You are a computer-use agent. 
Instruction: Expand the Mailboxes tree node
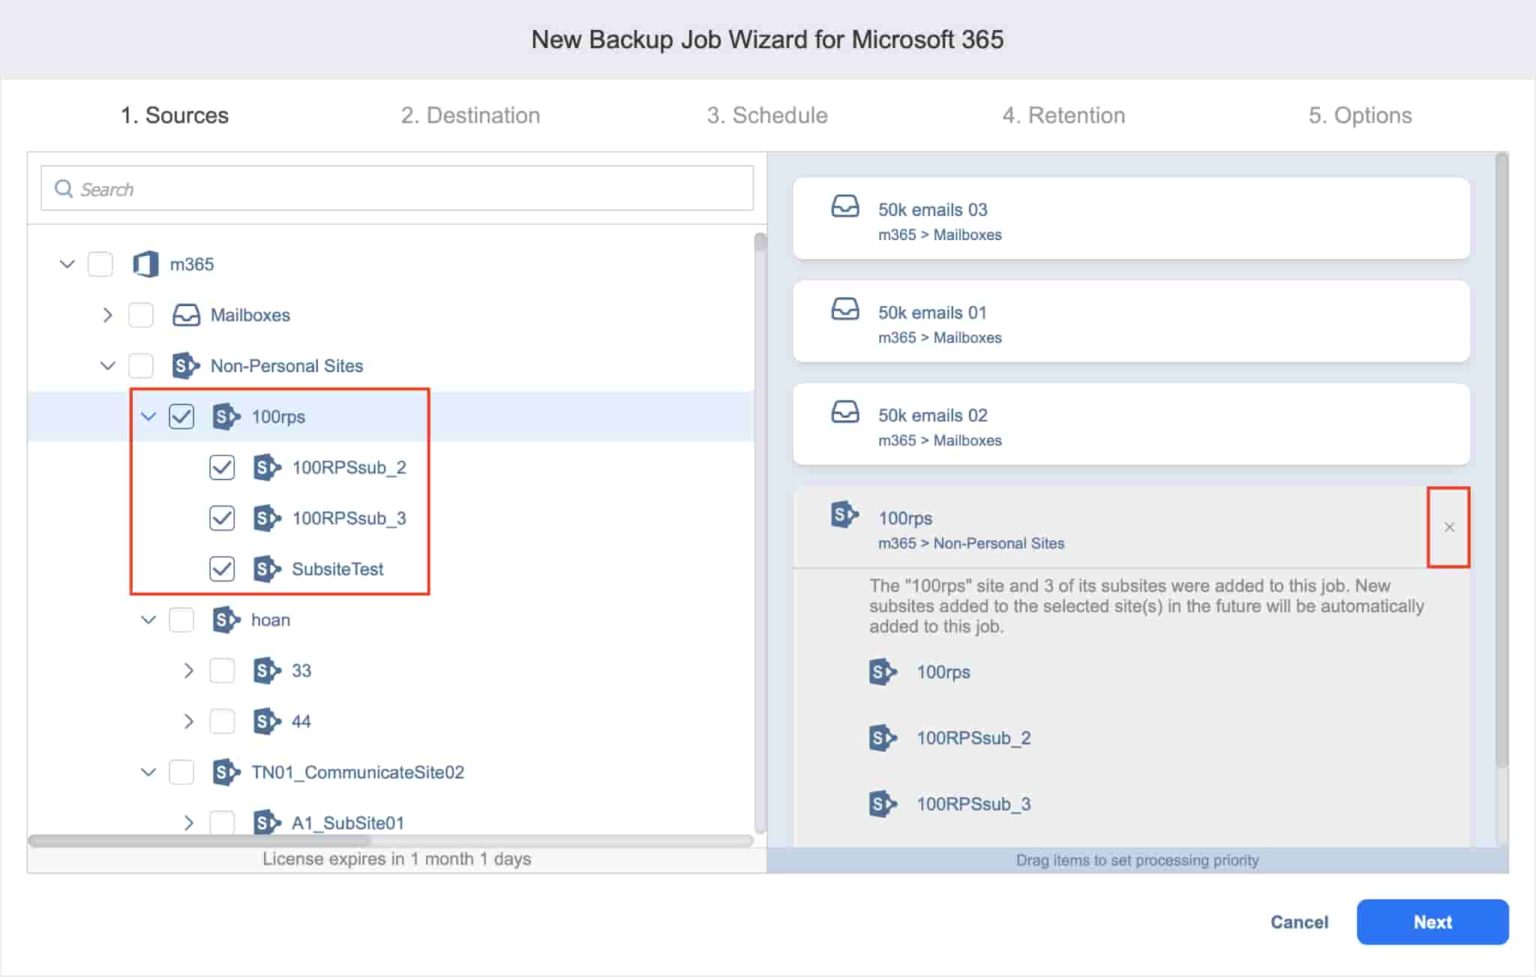click(x=107, y=315)
